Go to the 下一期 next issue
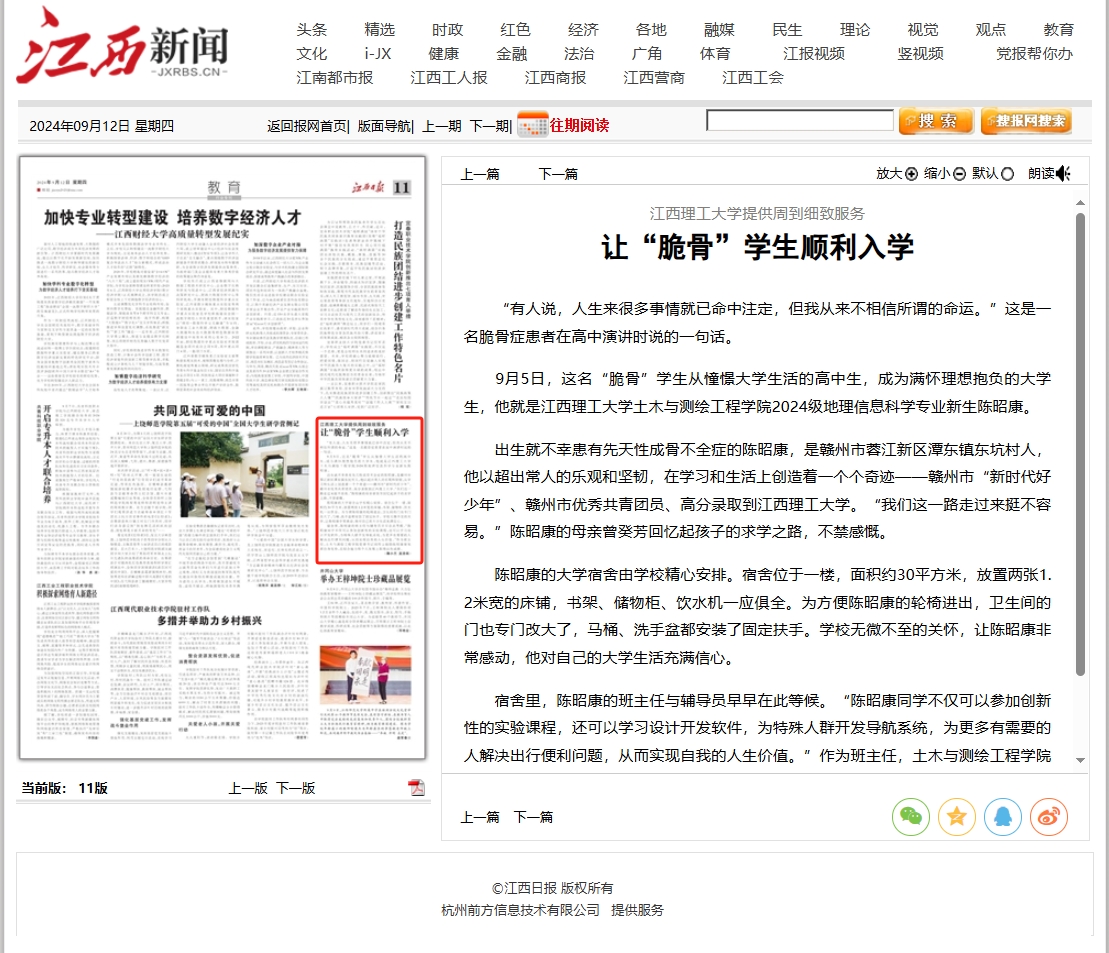1109x953 pixels. pos(489,126)
